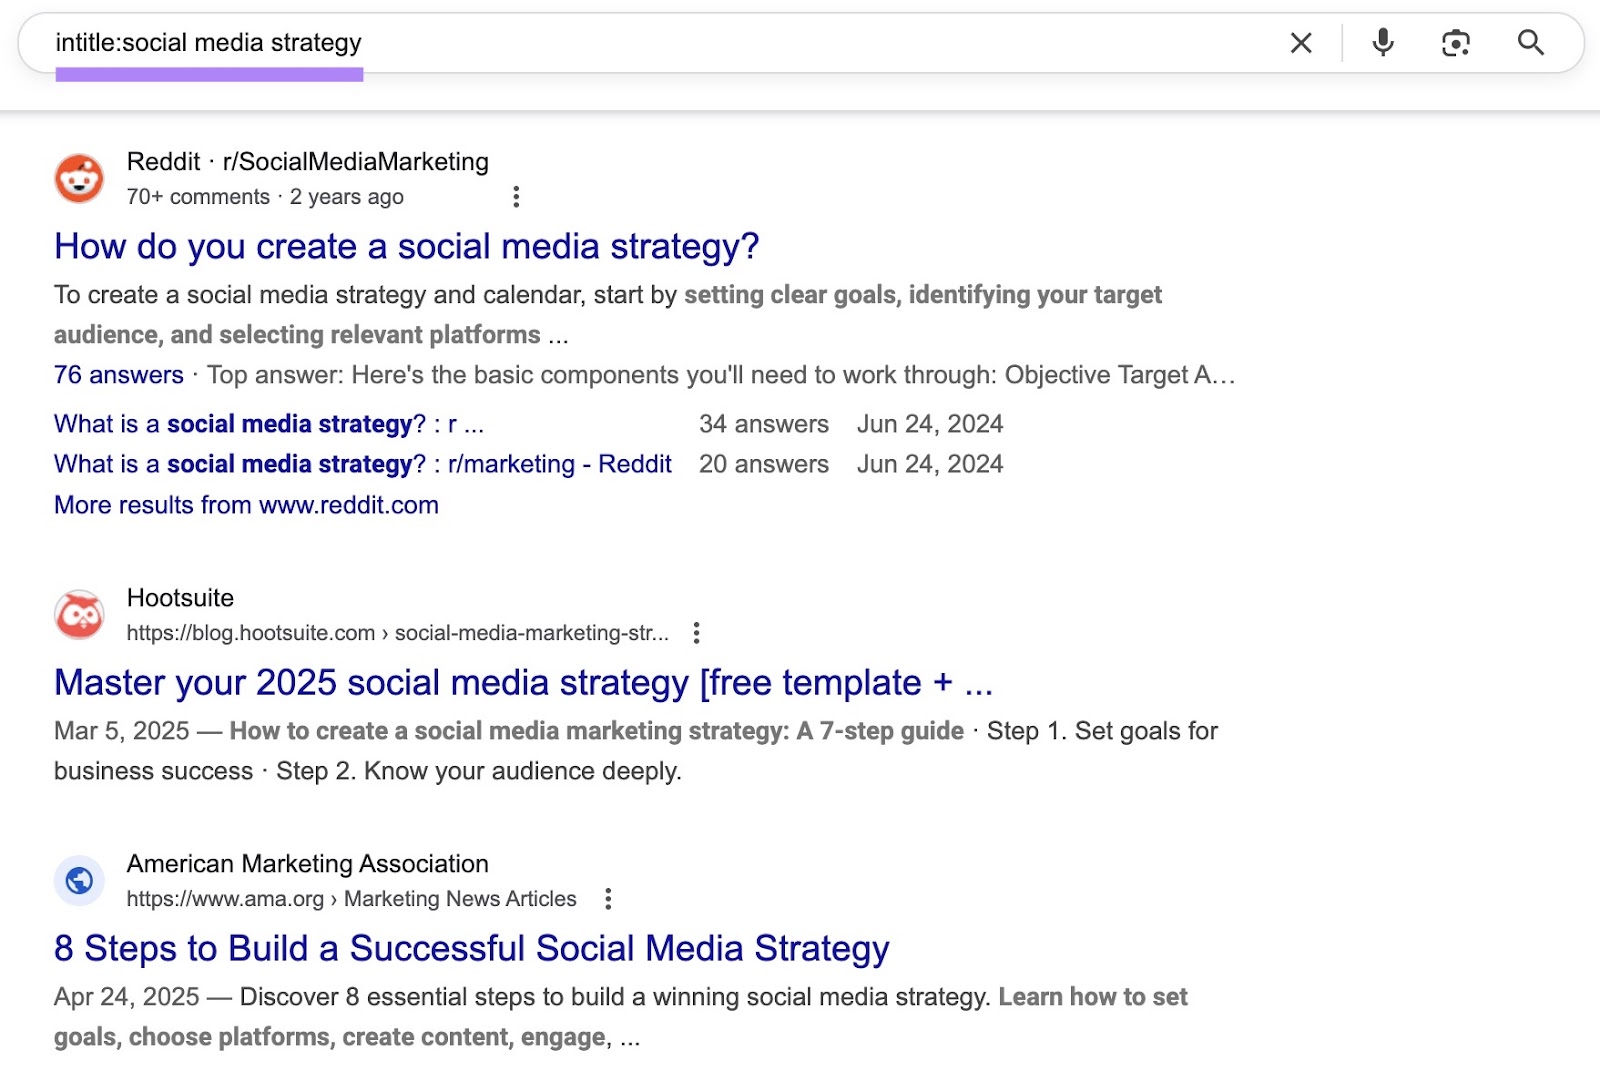This screenshot has height=1091, width=1600.
Task: Click the '20 answers' text
Action: [764, 465]
